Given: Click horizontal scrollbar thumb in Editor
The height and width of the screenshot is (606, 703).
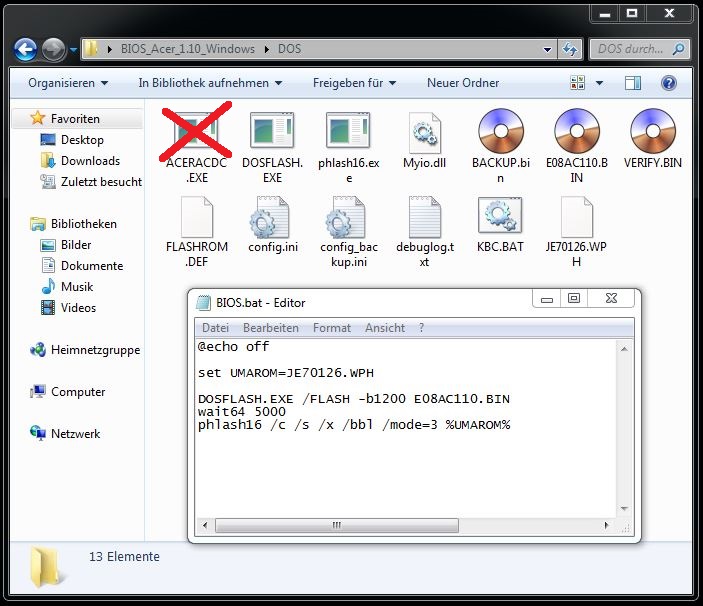Looking at the screenshot, I should click(337, 525).
